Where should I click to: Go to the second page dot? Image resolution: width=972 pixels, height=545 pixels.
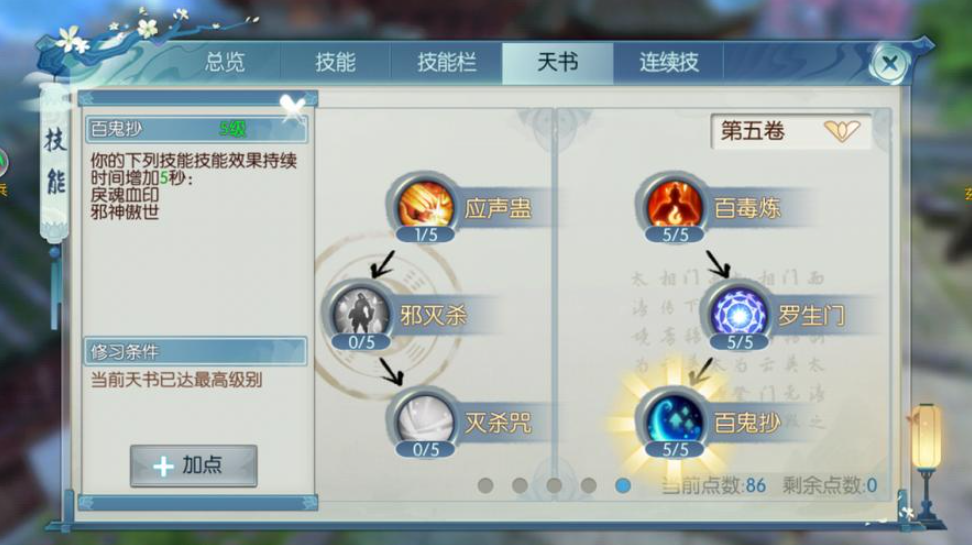[519, 485]
